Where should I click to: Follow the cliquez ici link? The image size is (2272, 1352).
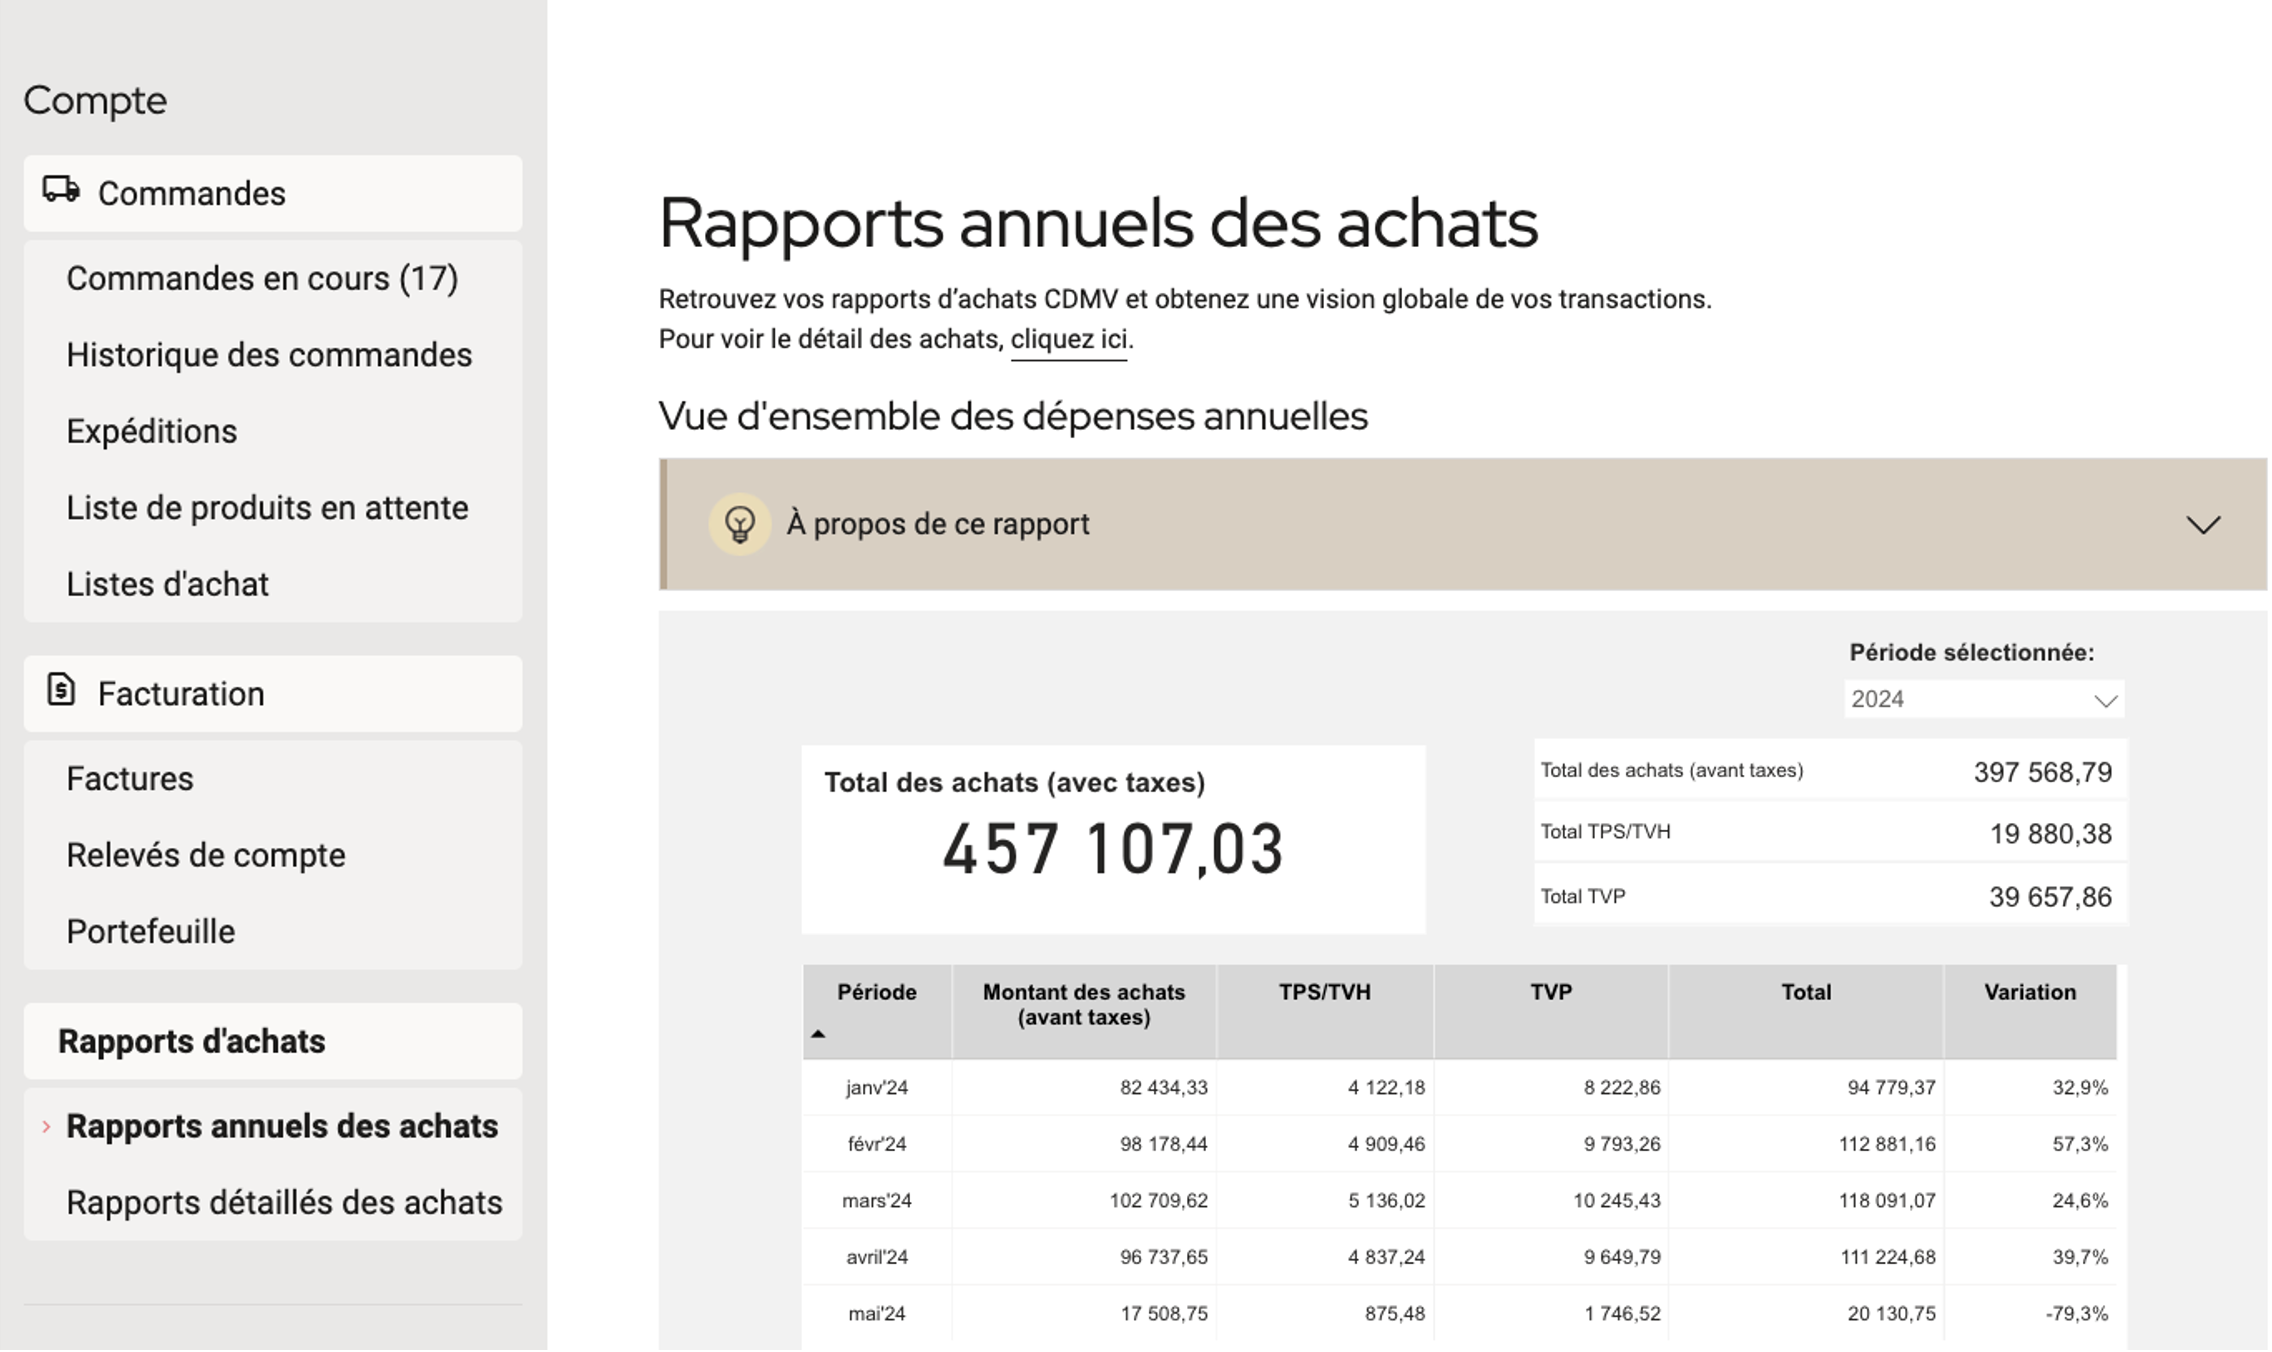(1068, 339)
